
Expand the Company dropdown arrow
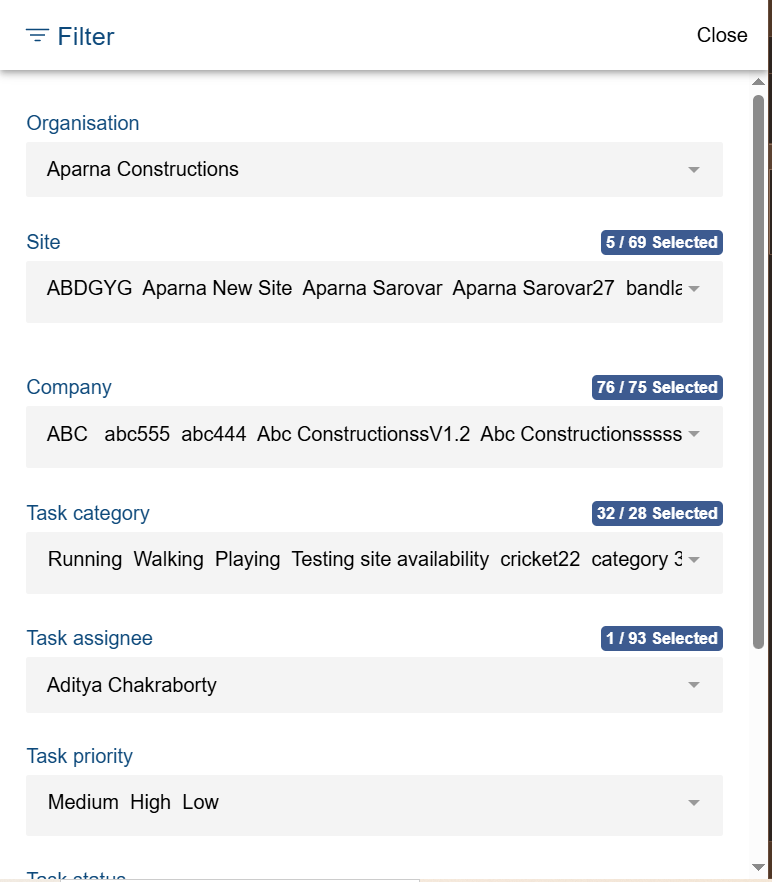[694, 435]
